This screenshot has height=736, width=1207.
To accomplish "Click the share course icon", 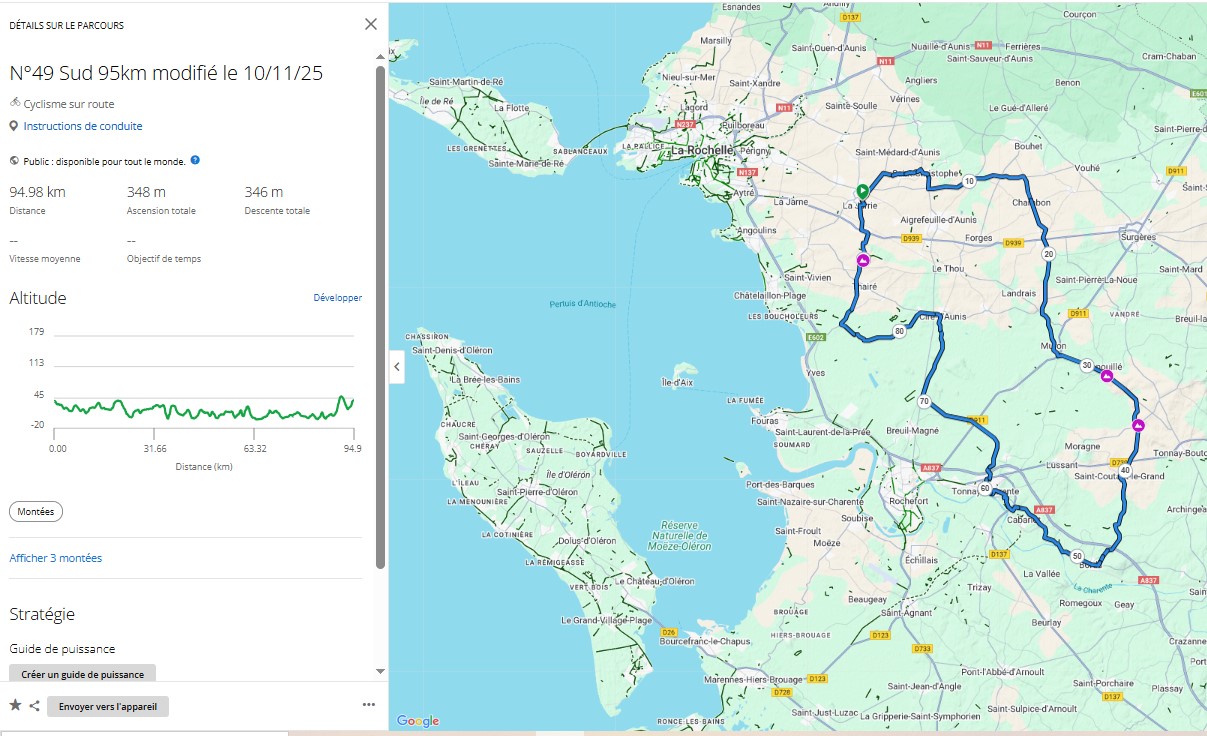I will tap(34, 706).
